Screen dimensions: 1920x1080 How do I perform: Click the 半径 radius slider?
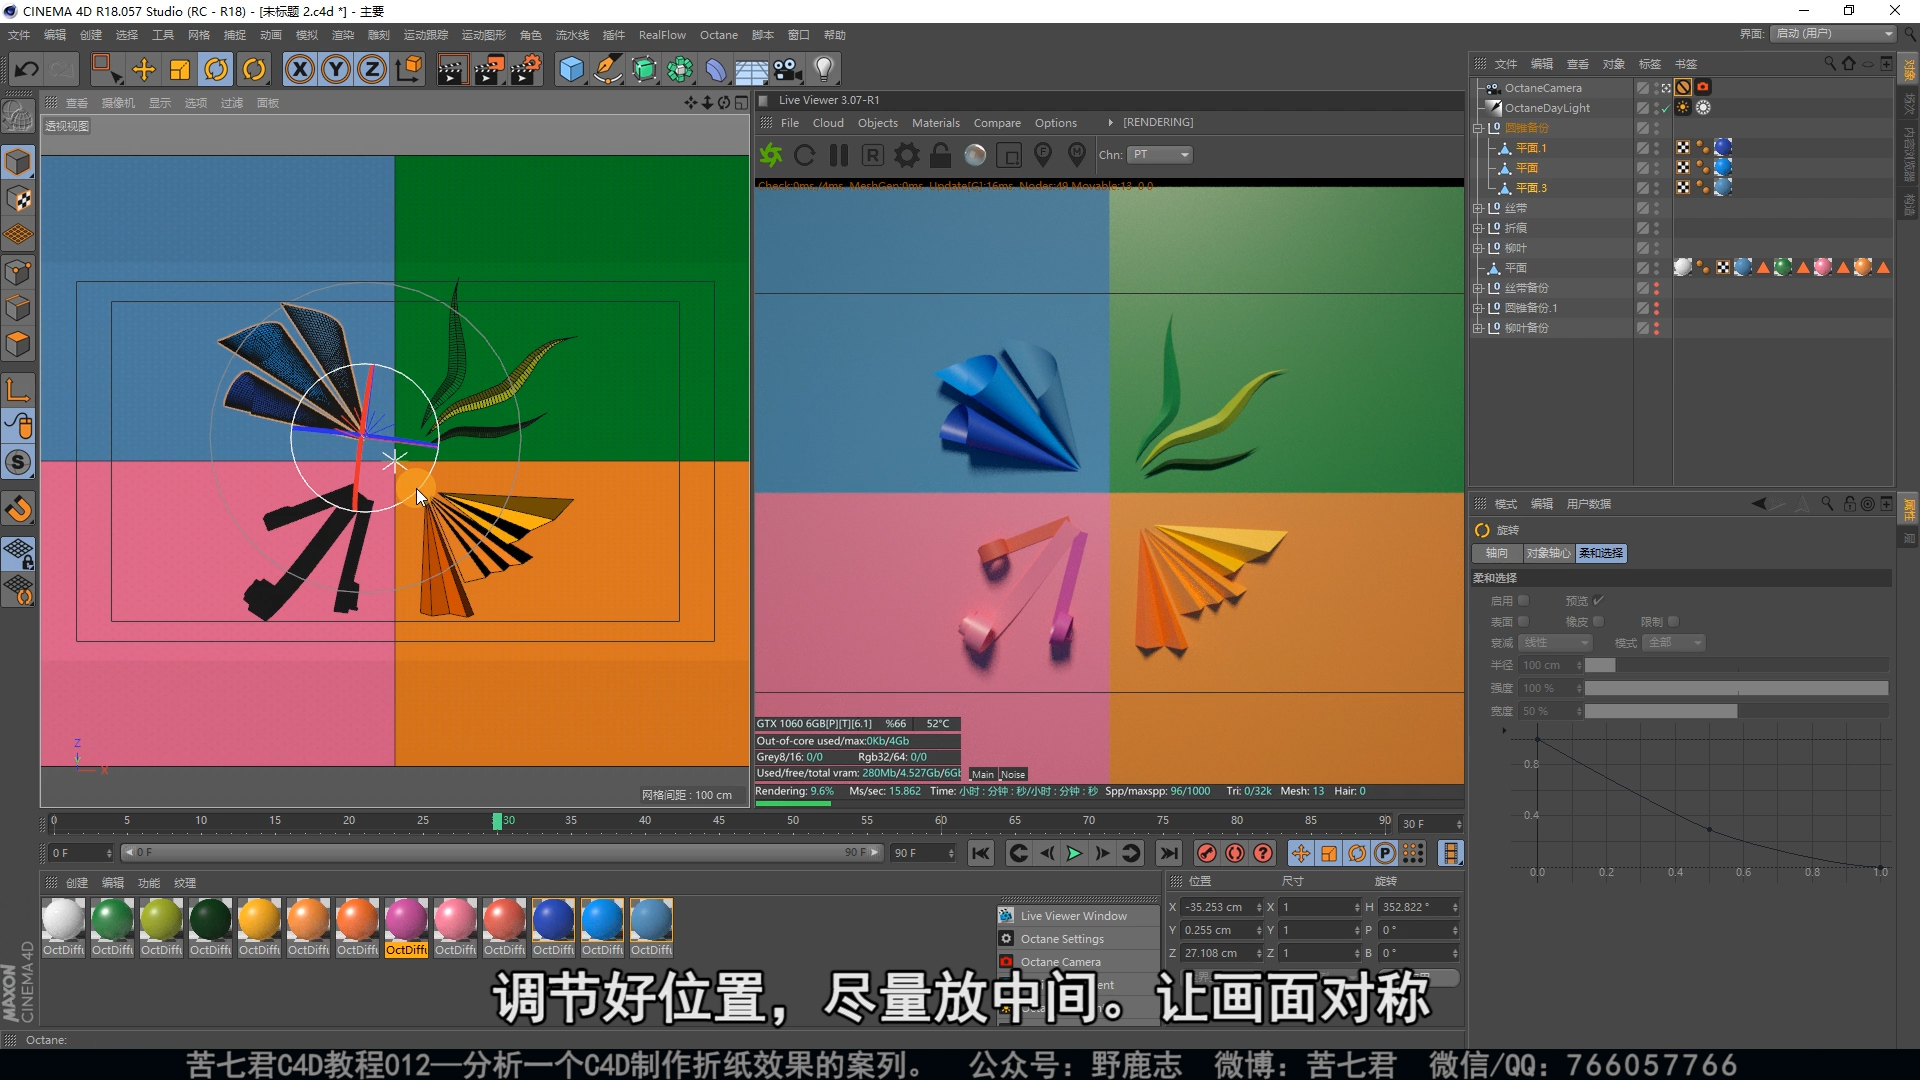point(1736,665)
